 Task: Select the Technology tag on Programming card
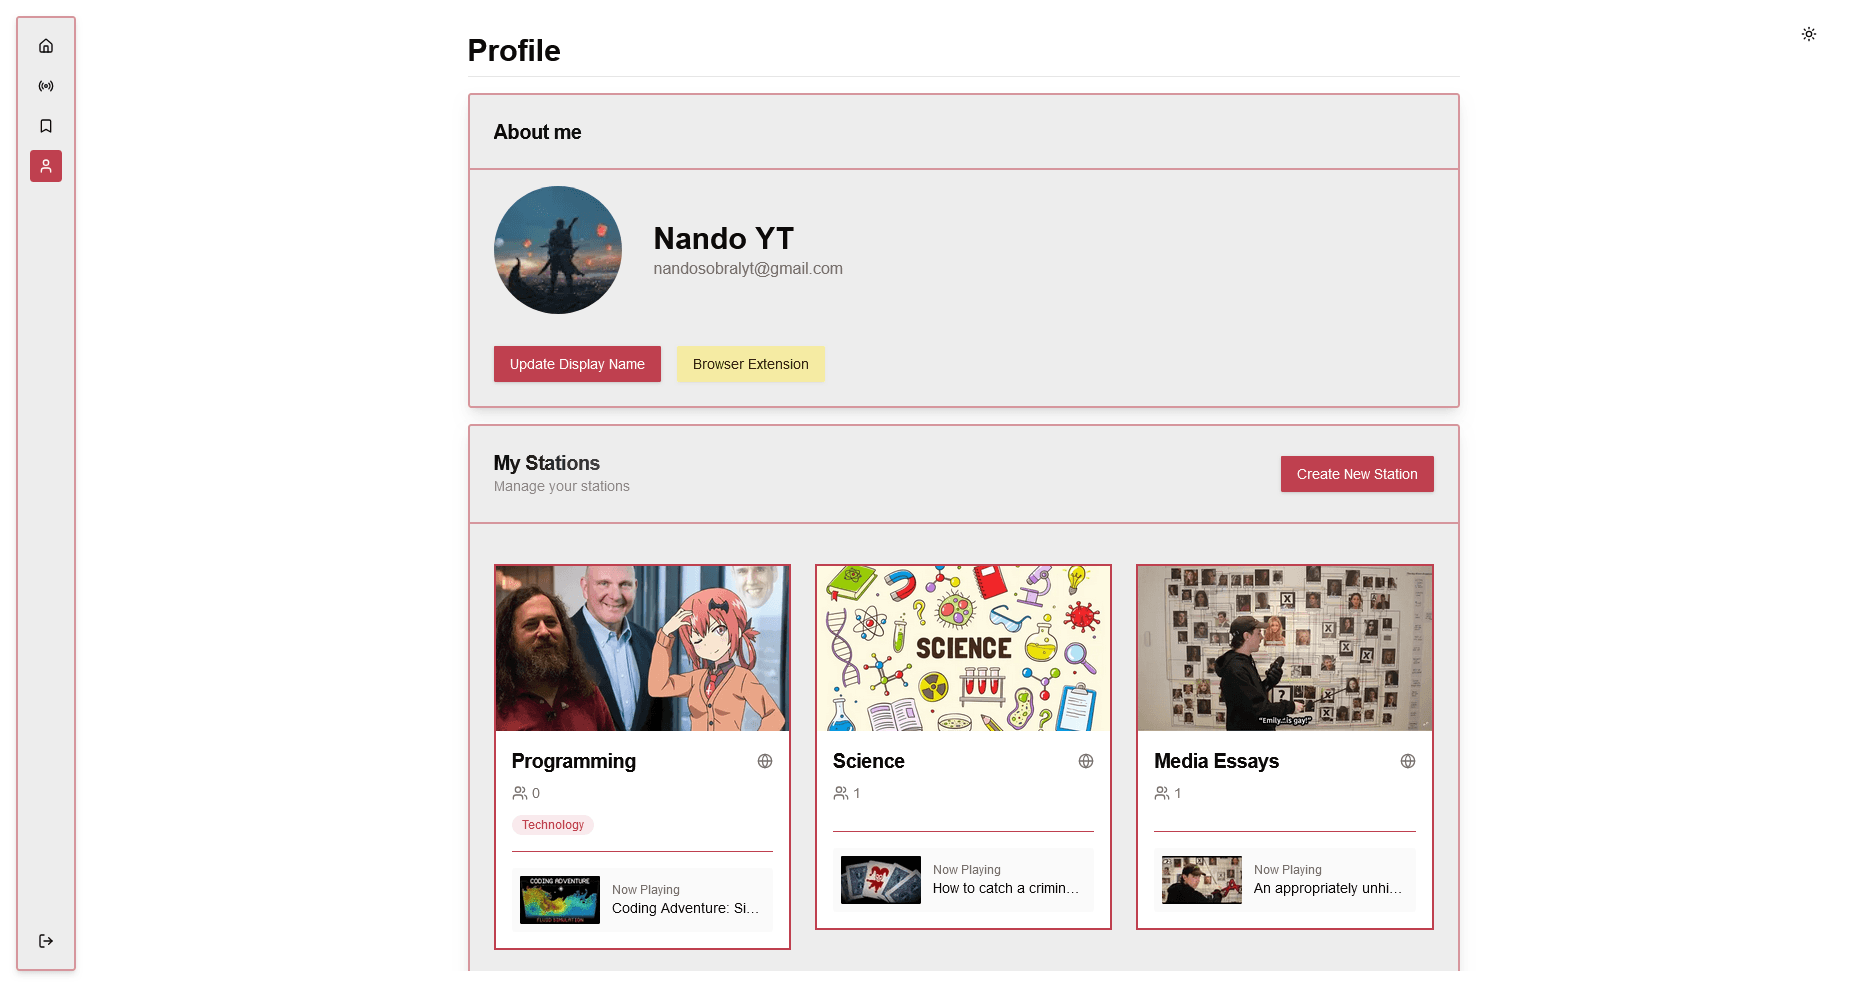click(x=553, y=825)
